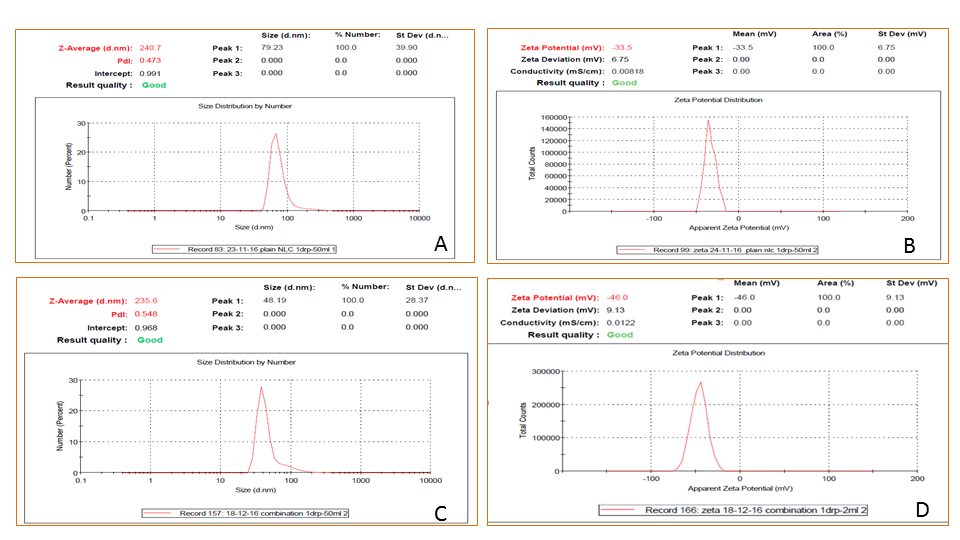Click the panel letter D
Screen dimensions: 960x540
click(x=921, y=510)
